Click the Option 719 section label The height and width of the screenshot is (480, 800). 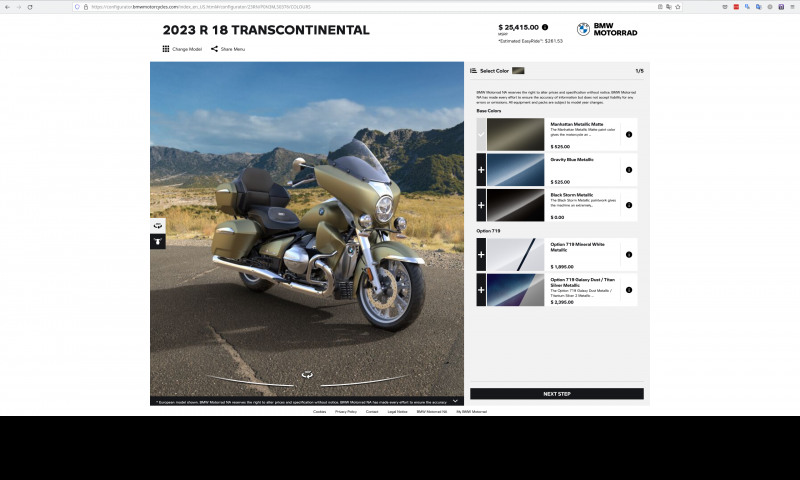click(x=488, y=231)
